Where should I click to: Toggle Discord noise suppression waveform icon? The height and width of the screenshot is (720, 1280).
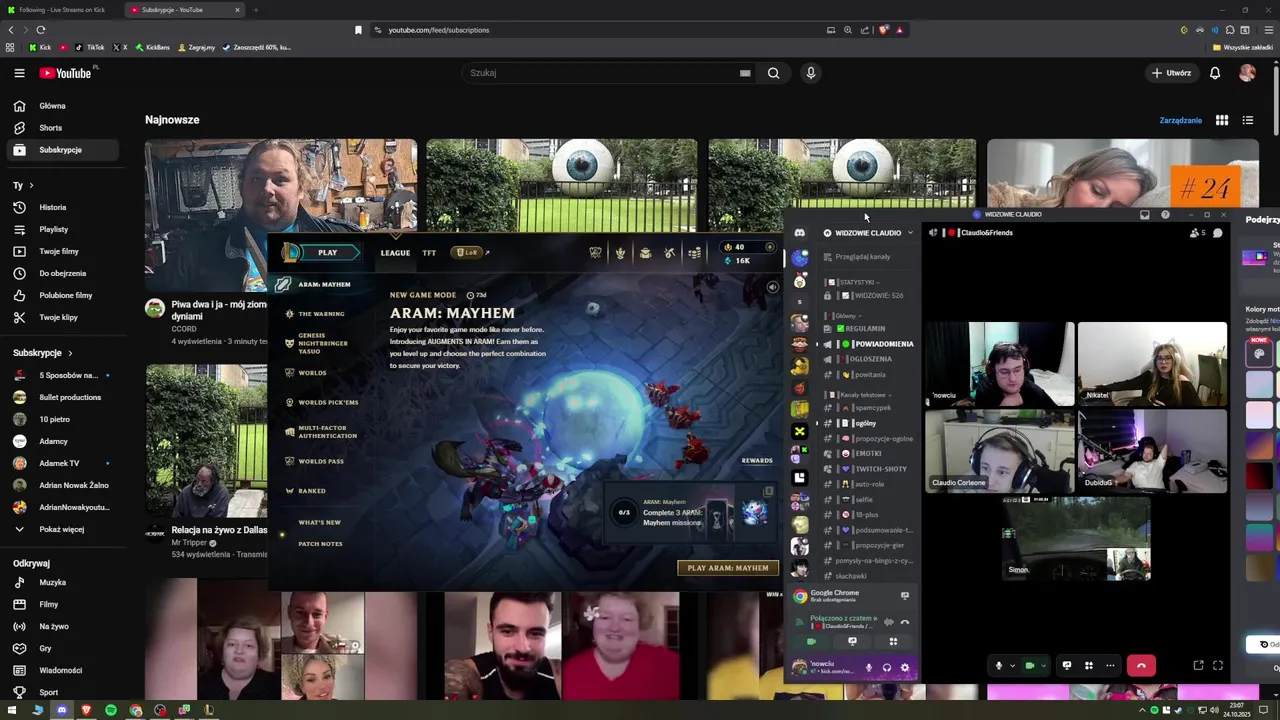(889, 622)
